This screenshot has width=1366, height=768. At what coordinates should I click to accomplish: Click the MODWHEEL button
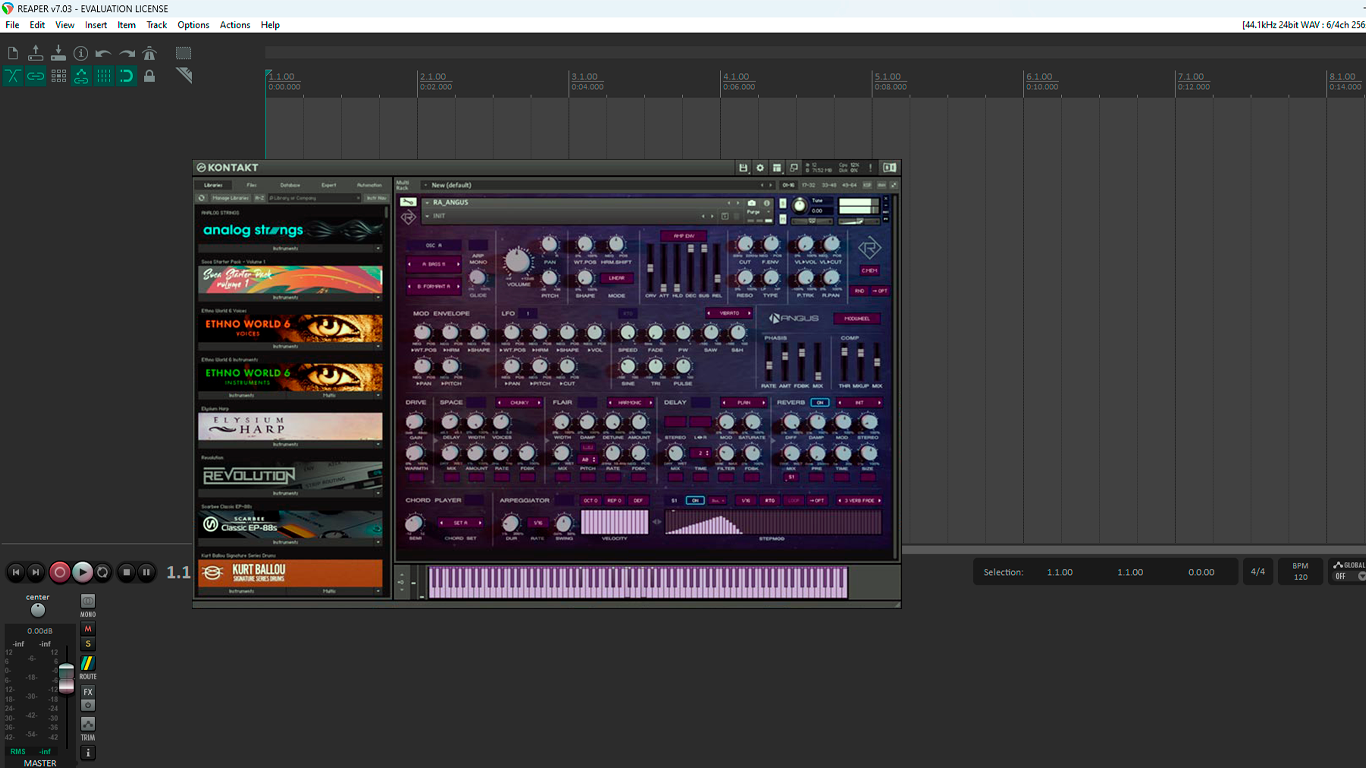click(x=857, y=319)
